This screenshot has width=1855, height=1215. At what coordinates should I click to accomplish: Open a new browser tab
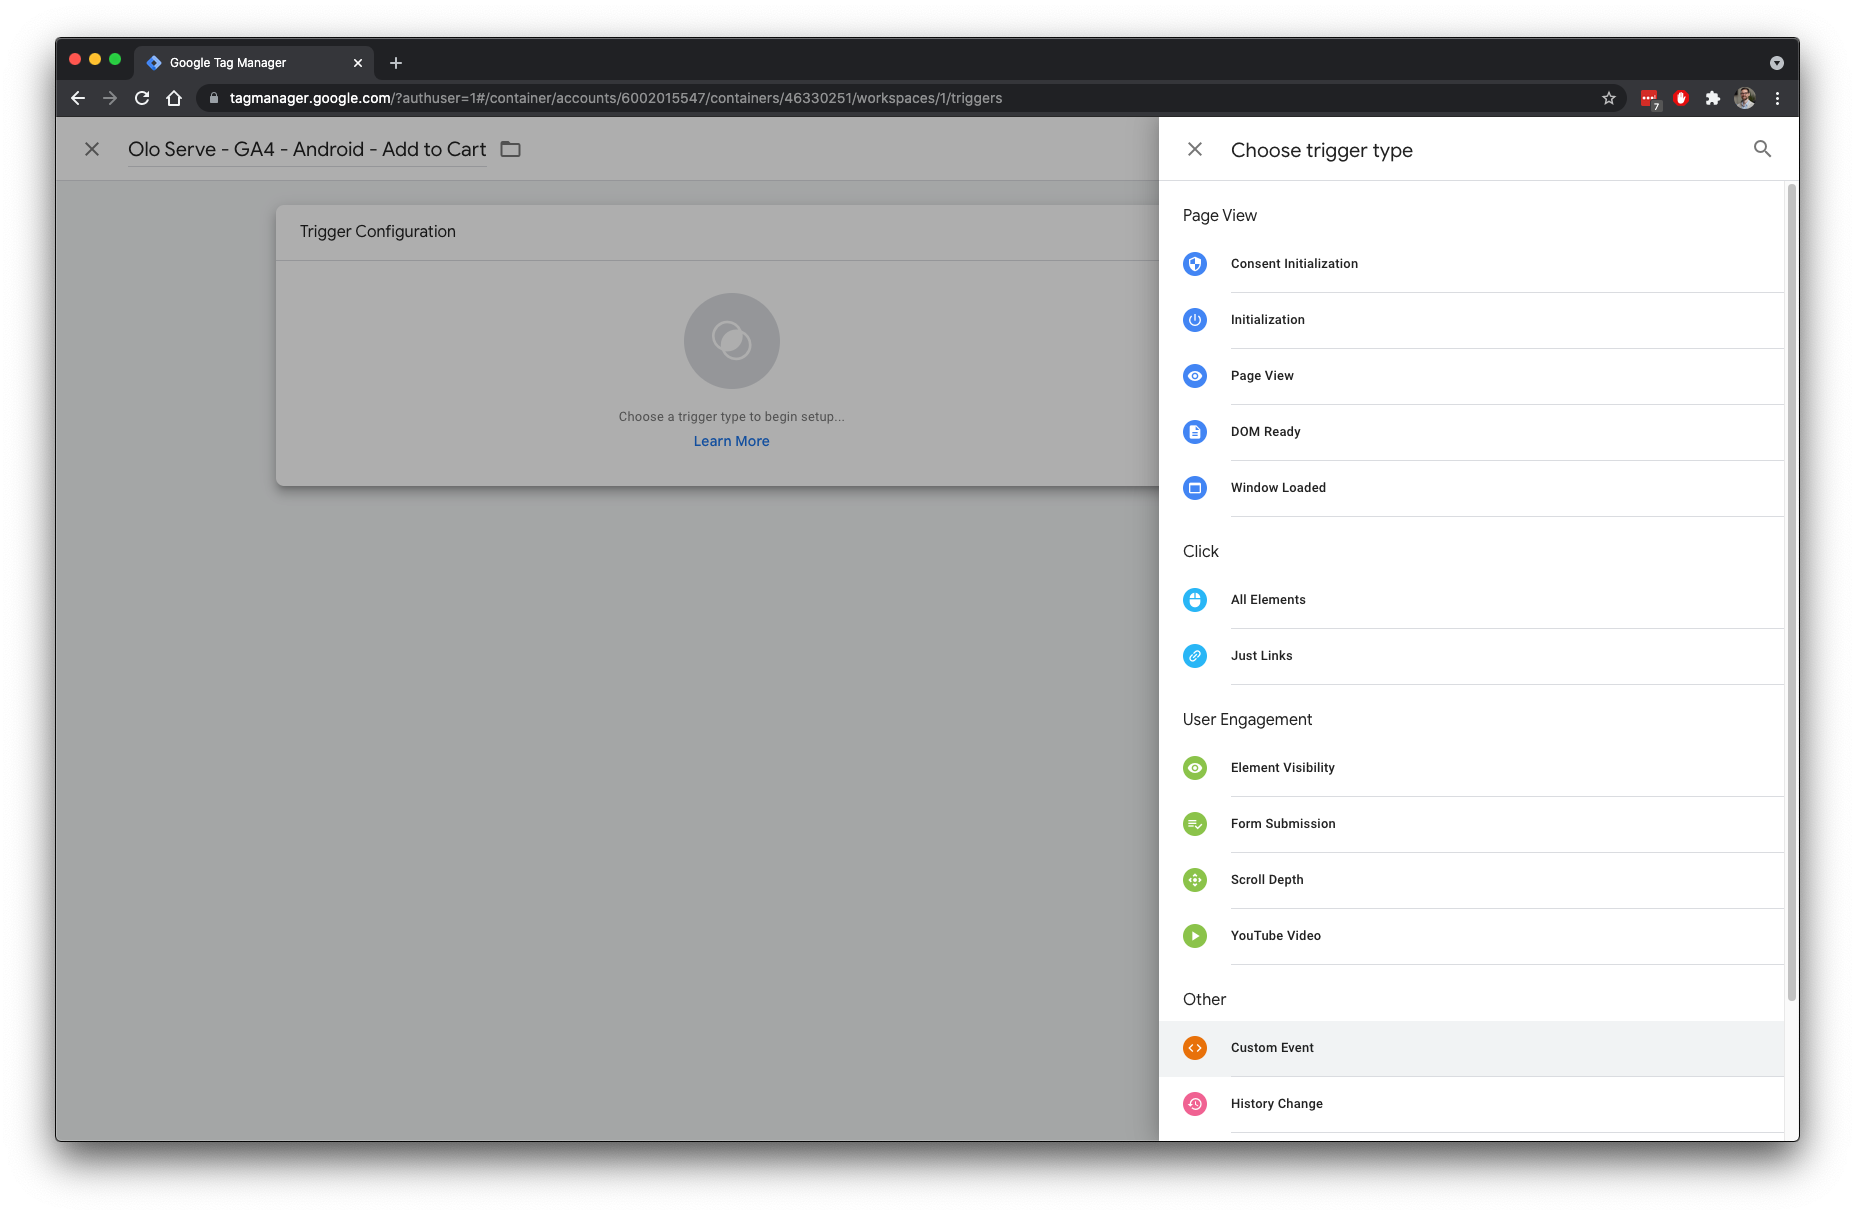[x=396, y=63]
